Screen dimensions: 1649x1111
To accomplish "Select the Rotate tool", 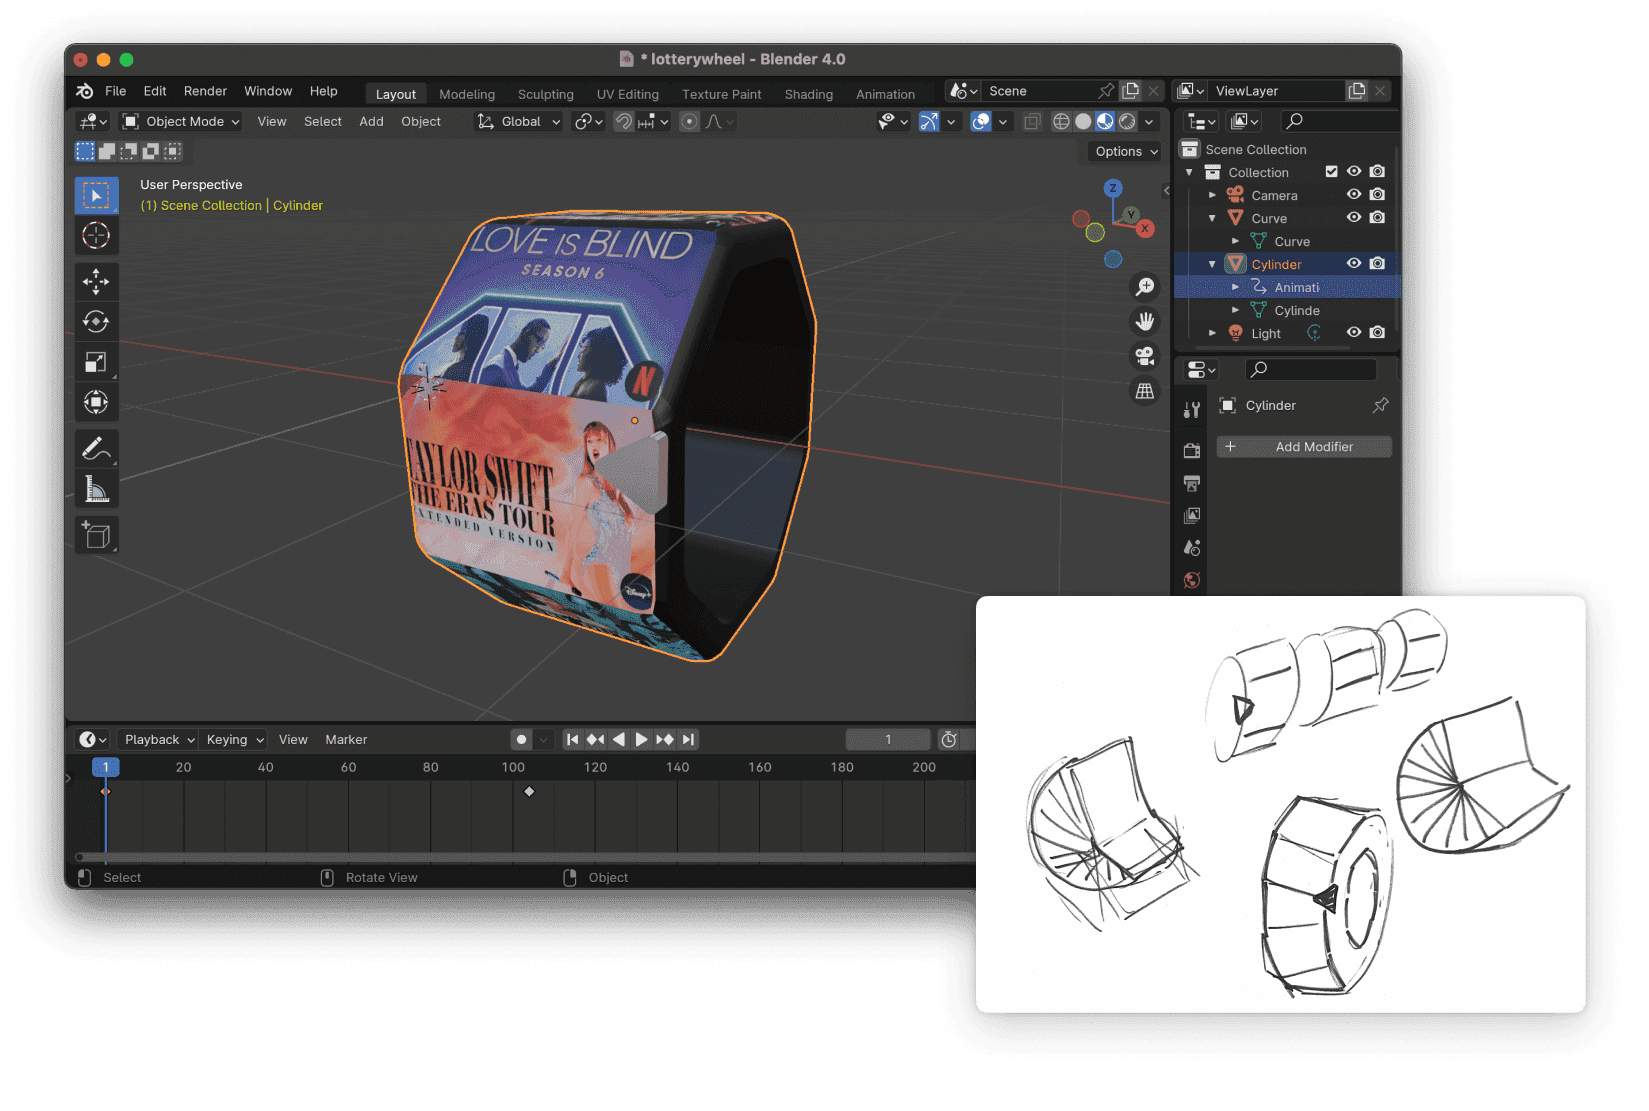I will tap(96, 322).
